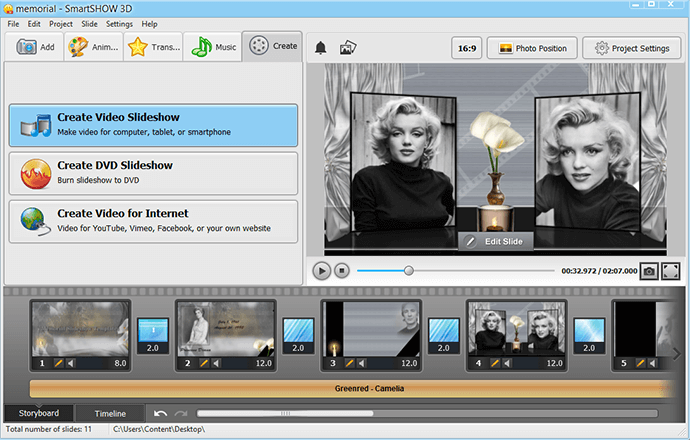690x440 pixels.
Task: Toggle the sound icon on slide 1
Action: point(71,363)
